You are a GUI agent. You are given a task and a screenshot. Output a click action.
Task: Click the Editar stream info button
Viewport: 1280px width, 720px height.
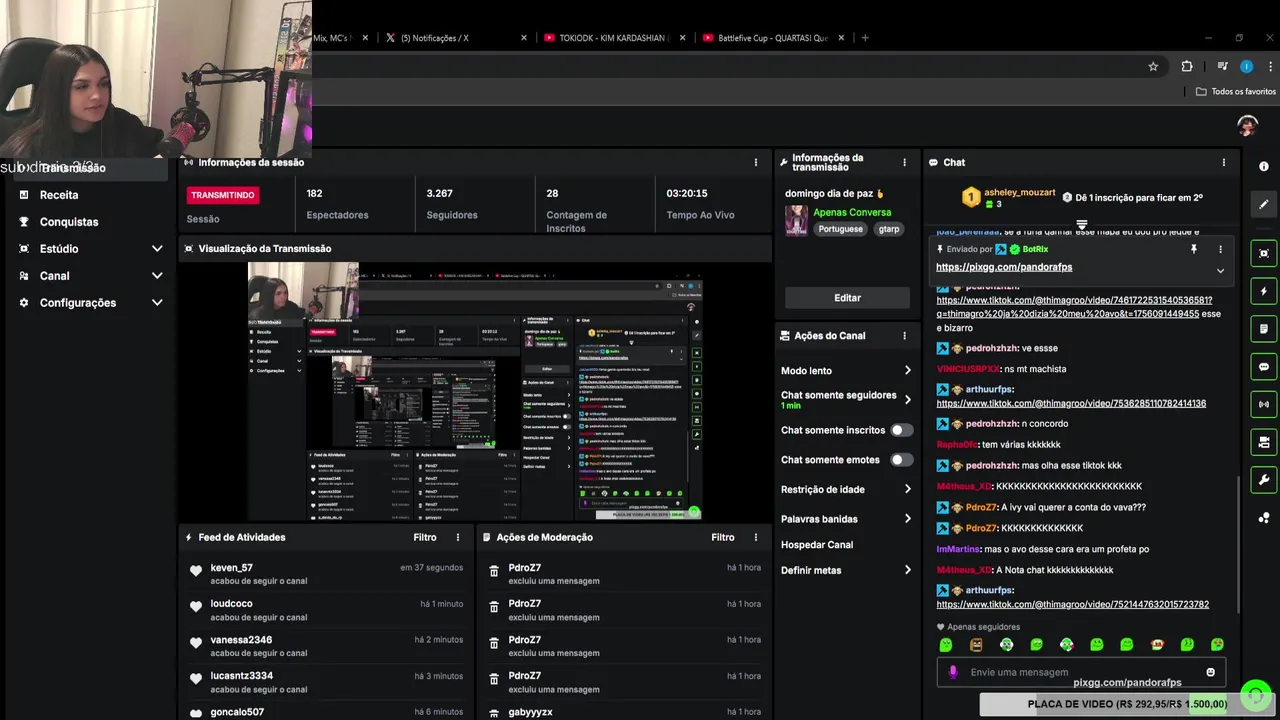pos(847,298)
